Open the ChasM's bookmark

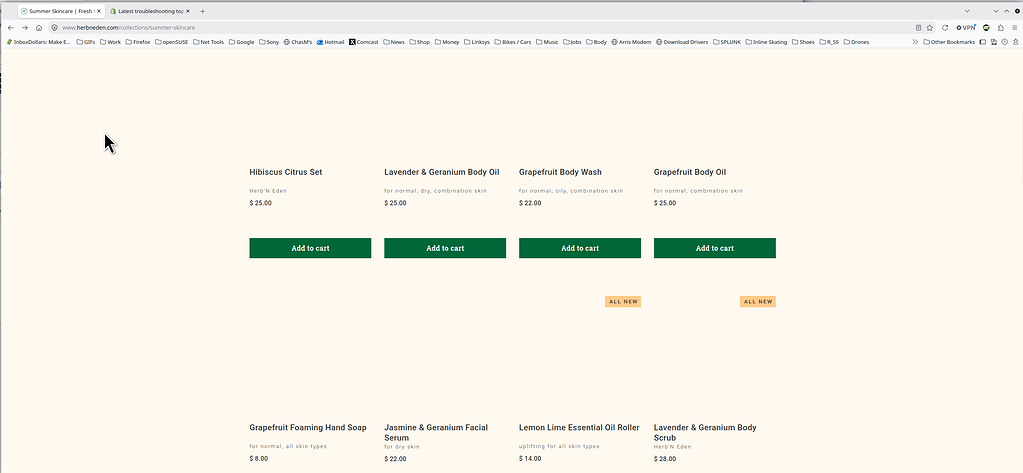[x=298, y=42]
